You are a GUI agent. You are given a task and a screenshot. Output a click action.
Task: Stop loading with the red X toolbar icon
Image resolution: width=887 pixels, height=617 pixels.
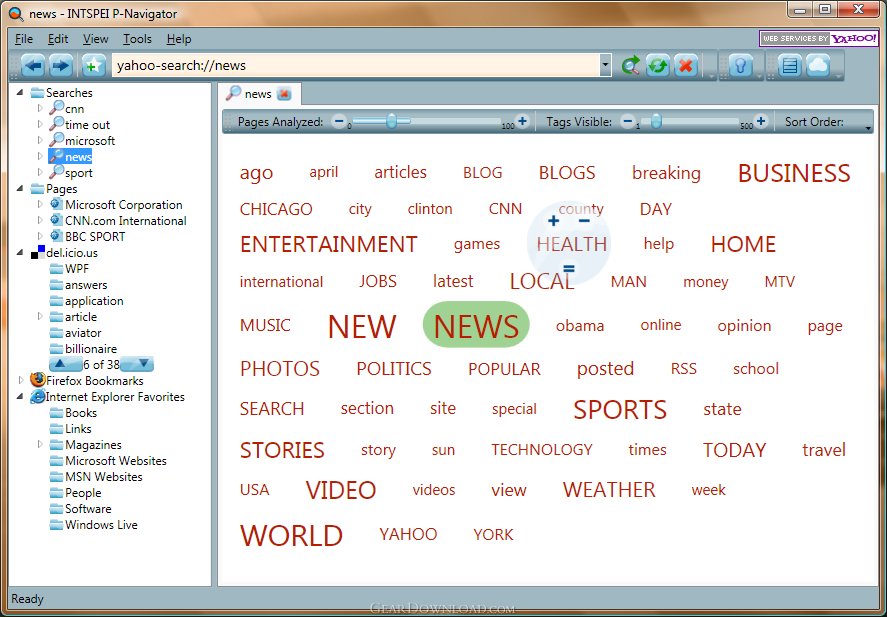pyautogui.click(x=686, y=66)
